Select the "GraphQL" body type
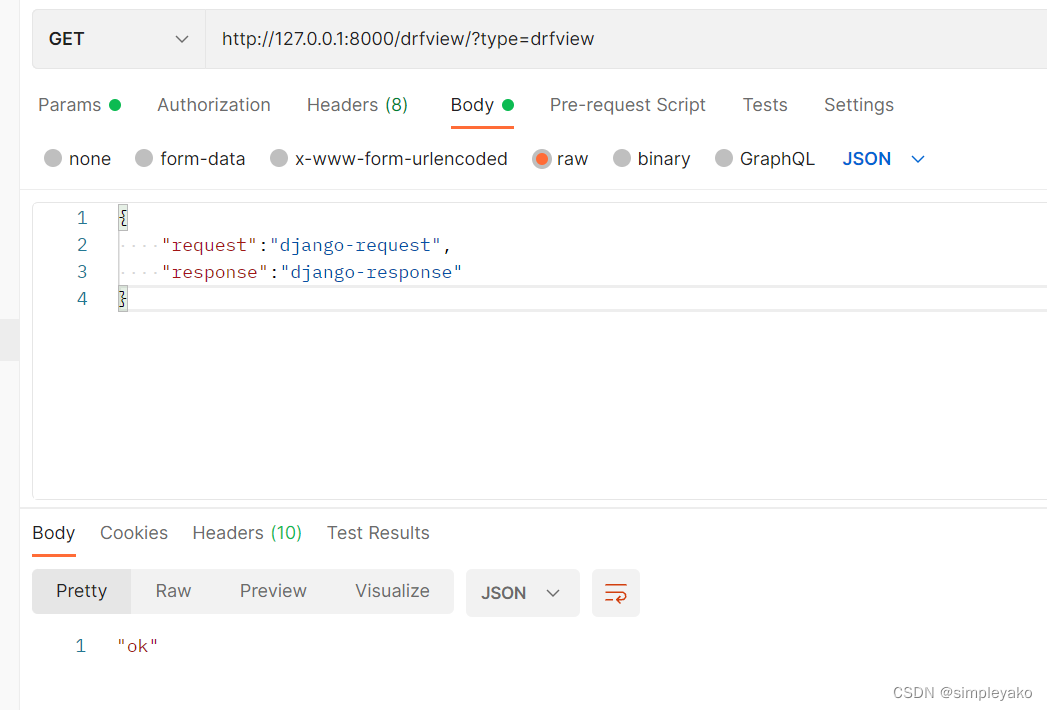1047x710 pixels. (x=765, y=158)
